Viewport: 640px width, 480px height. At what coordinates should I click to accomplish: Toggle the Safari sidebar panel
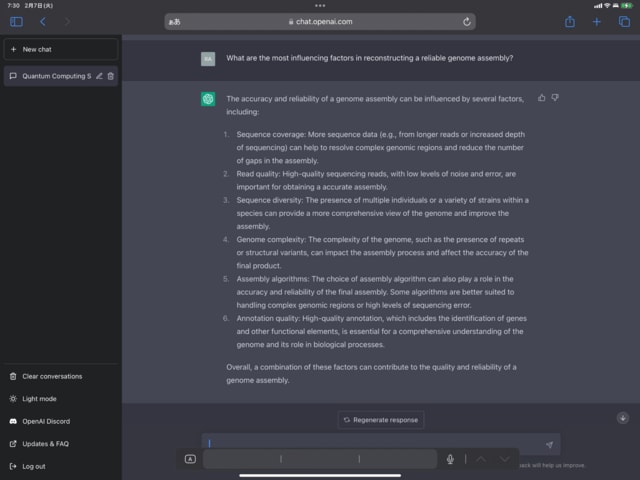coord(16,21)
